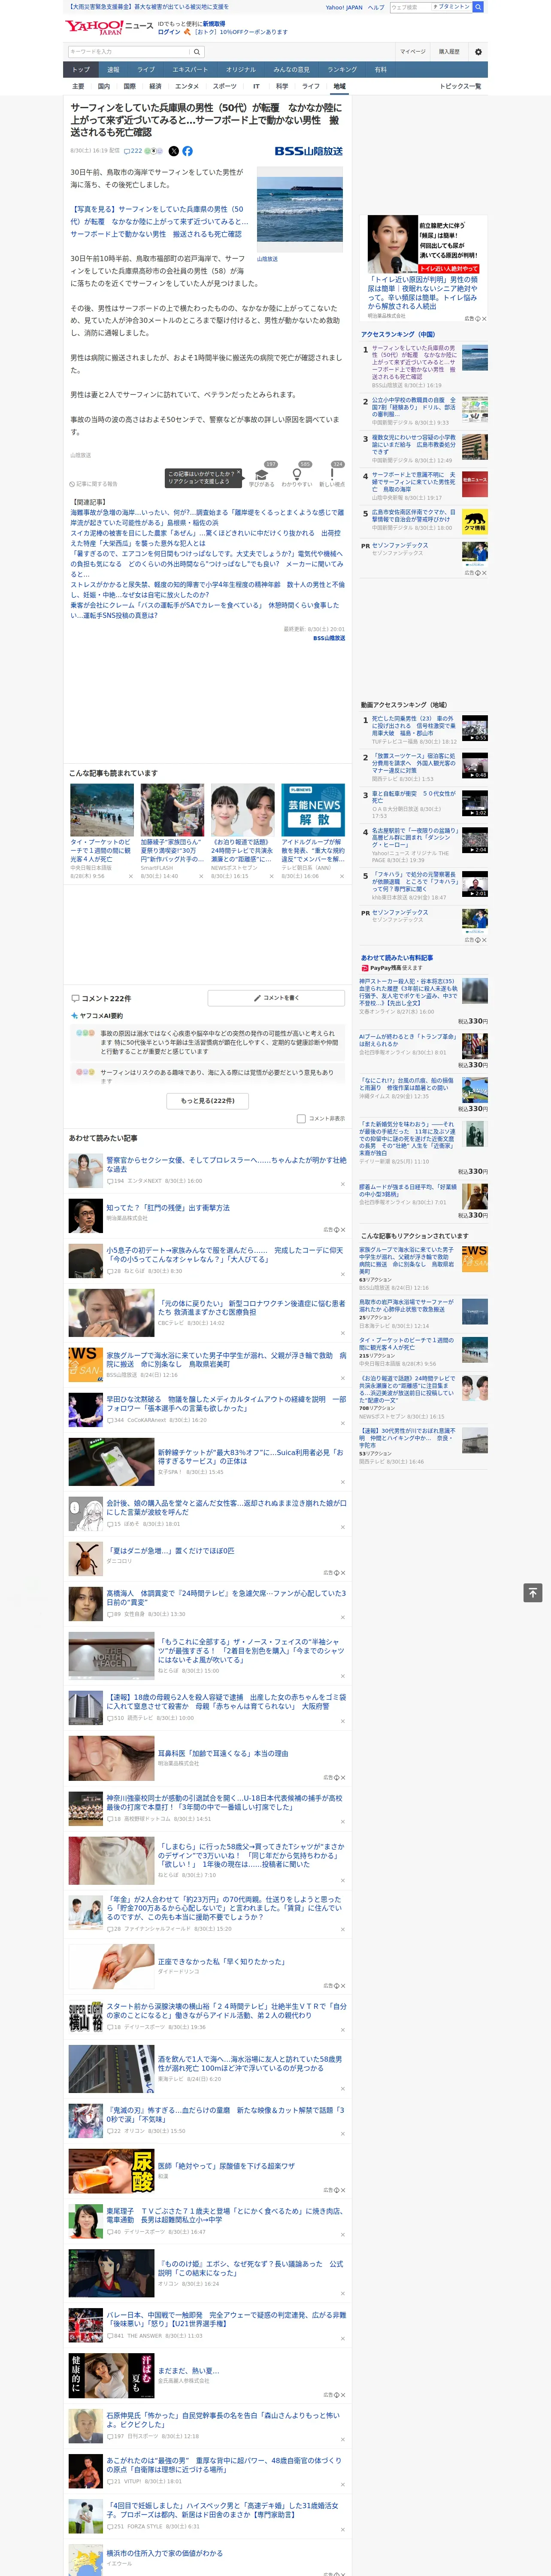551x2576 pixels.
Task: Click the ログイン link
Action: pos(169,32)
